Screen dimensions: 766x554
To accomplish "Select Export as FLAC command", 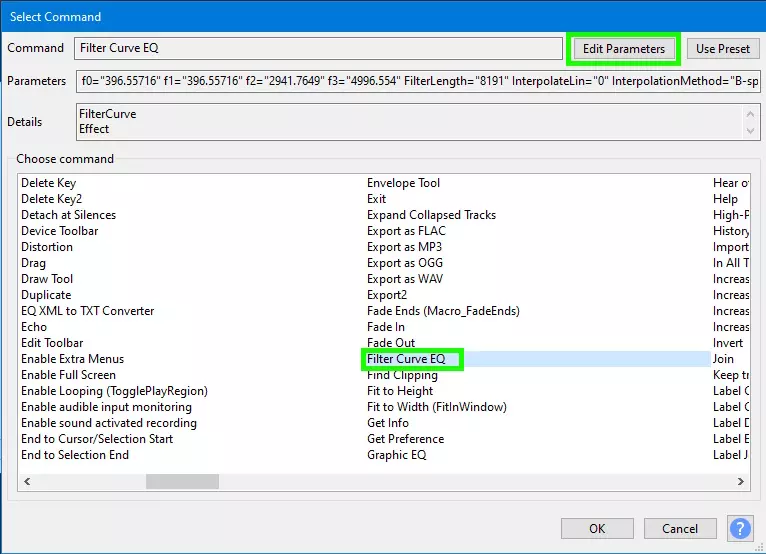I will coord(406,231).
